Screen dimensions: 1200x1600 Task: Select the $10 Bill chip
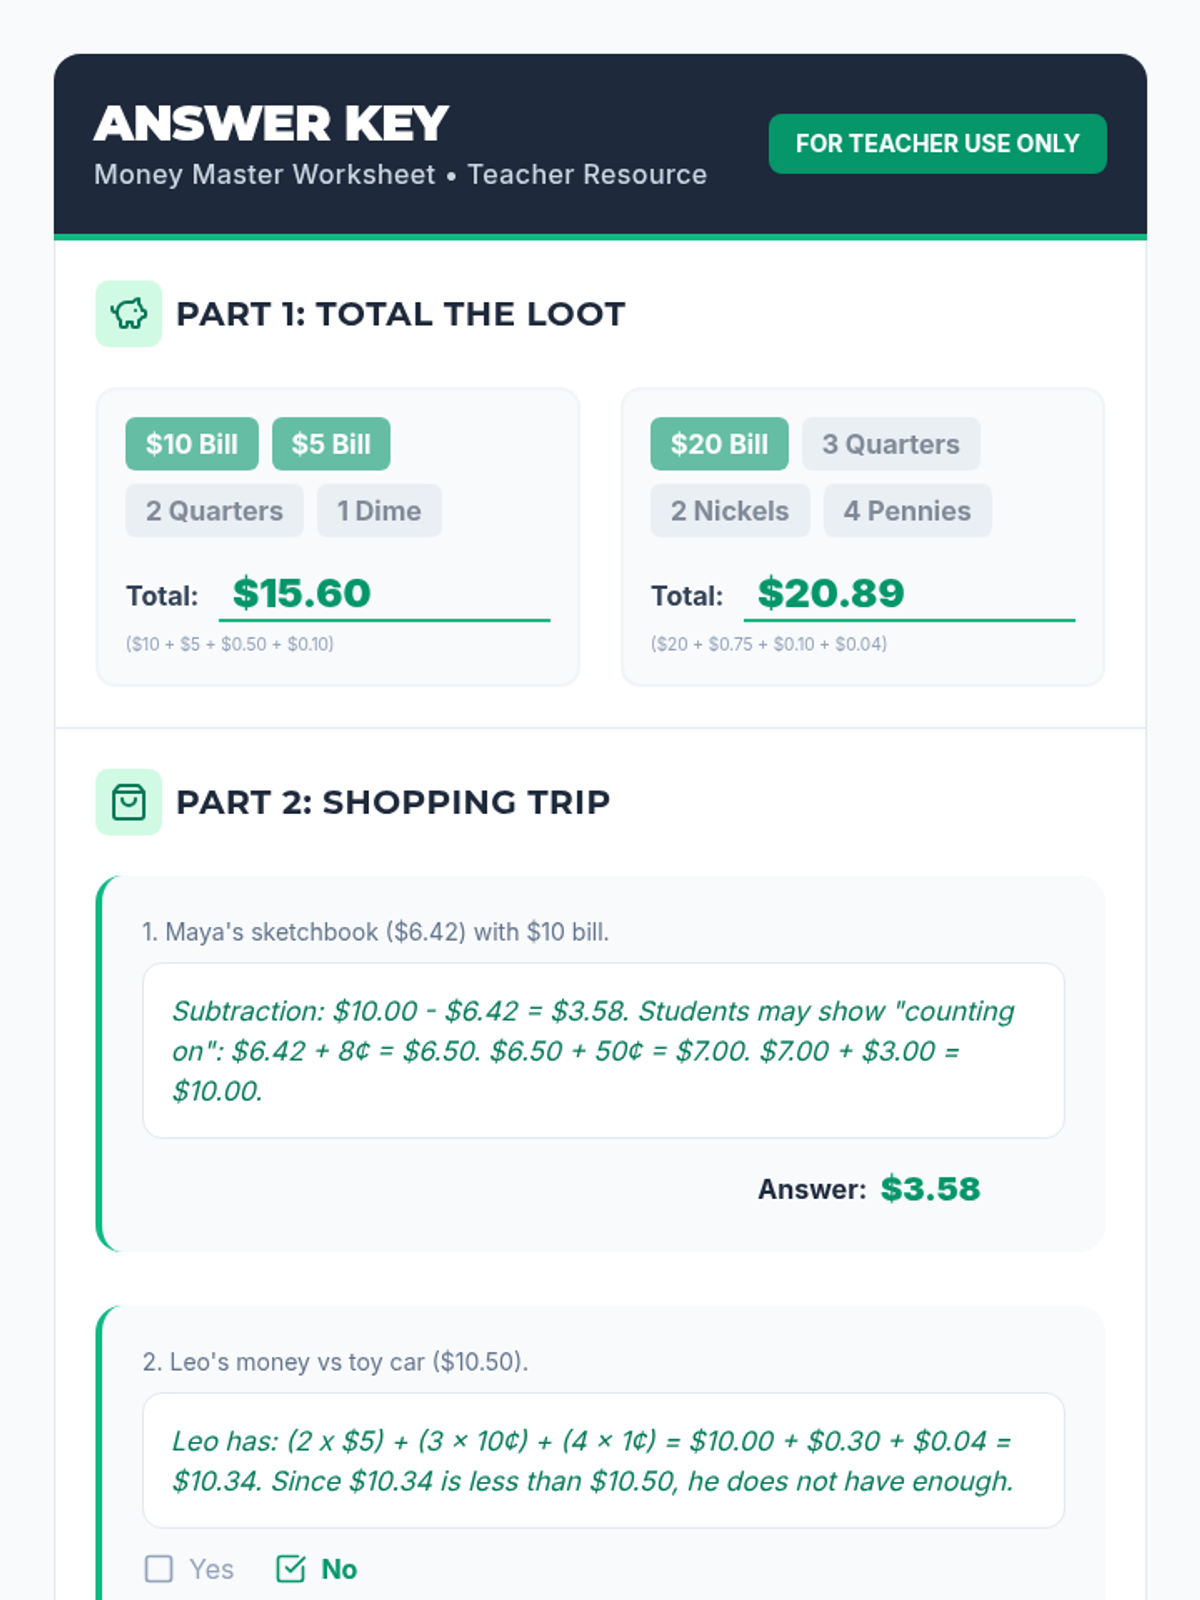pos(192,444)
